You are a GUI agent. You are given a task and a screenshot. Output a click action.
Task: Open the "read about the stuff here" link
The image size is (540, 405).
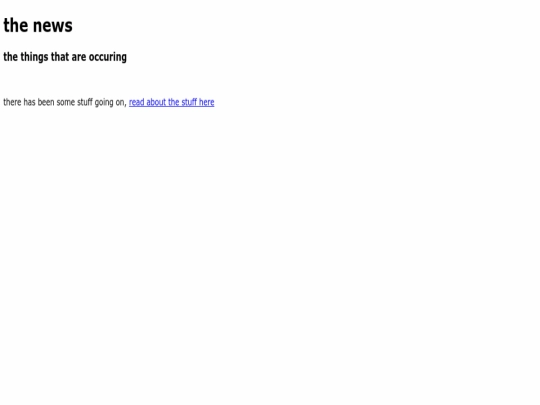tap(172, 102)
